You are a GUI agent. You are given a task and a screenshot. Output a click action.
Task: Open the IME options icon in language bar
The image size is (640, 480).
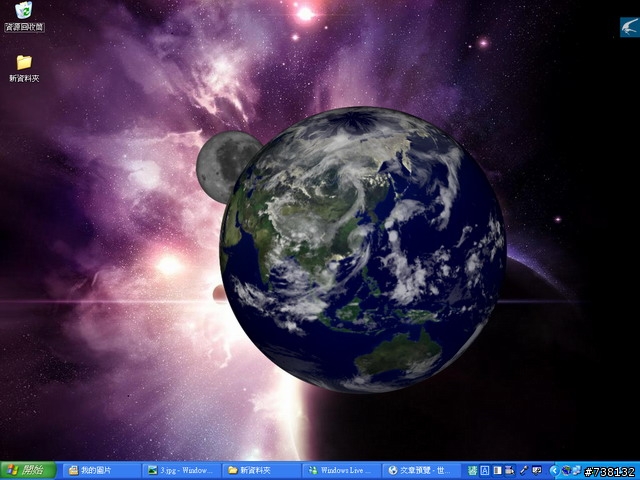[x=537, y=470]
